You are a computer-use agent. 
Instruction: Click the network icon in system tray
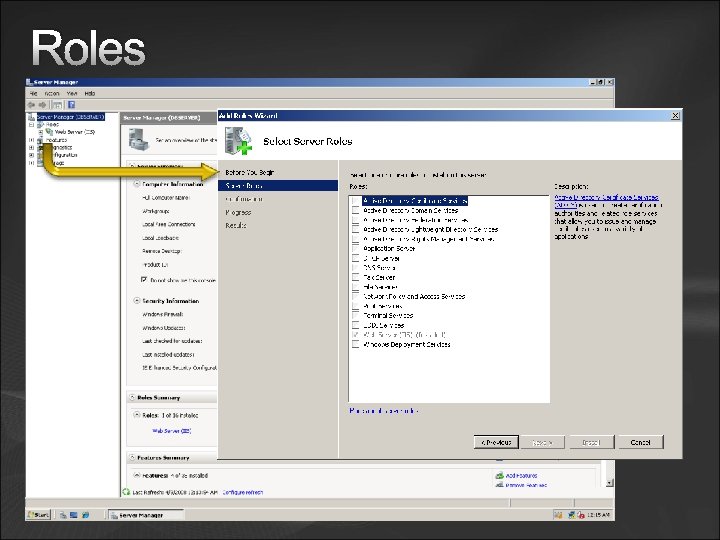click(572, 515)
